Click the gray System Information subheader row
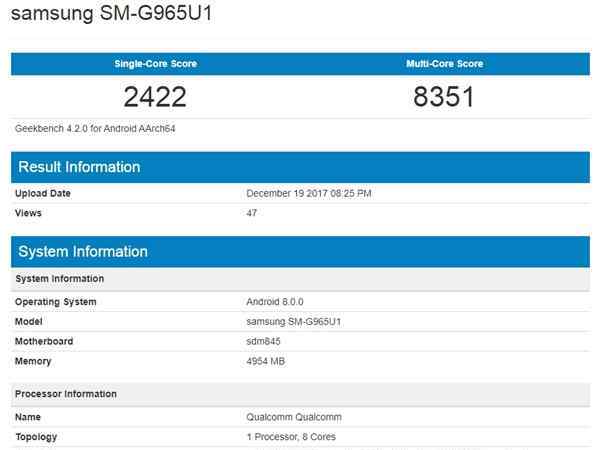The image size is (600, 450). [300, 279]
